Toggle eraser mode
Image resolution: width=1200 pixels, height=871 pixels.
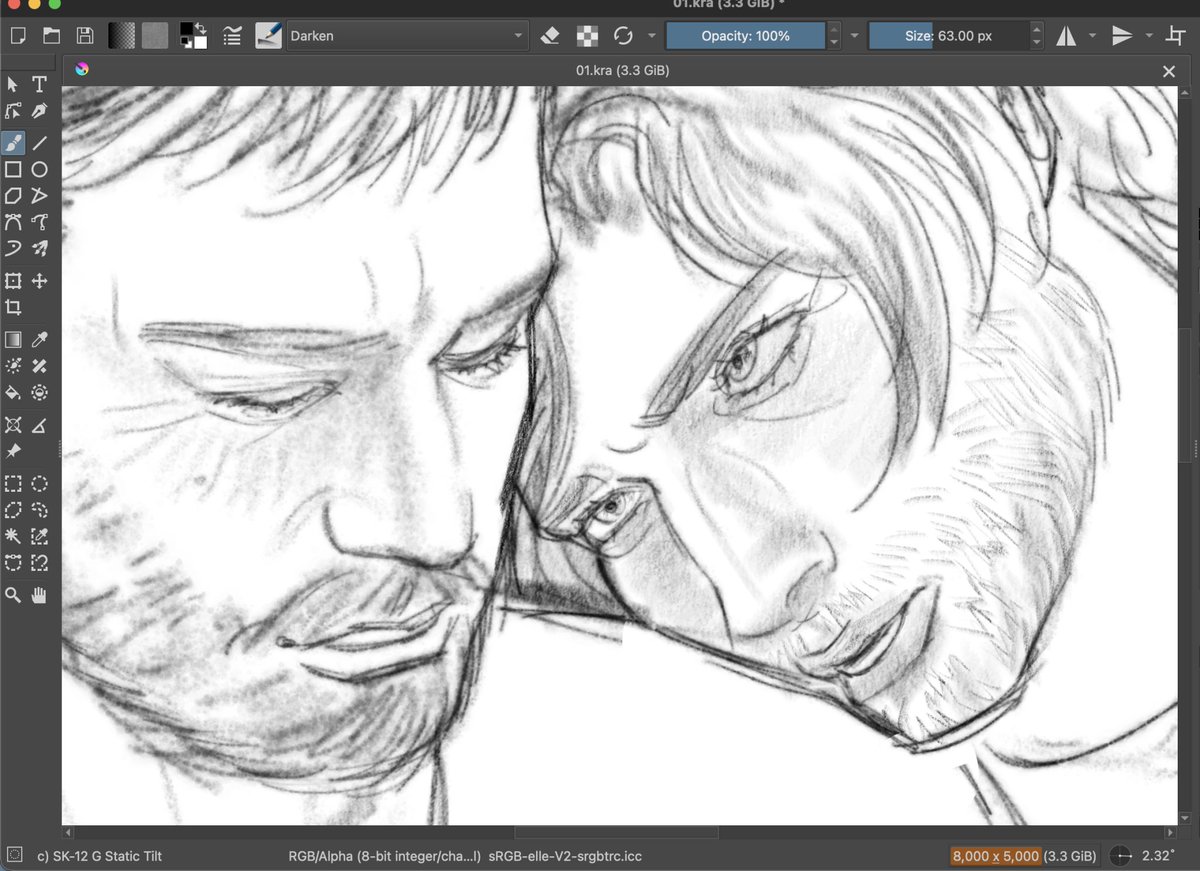pos(549,36)
